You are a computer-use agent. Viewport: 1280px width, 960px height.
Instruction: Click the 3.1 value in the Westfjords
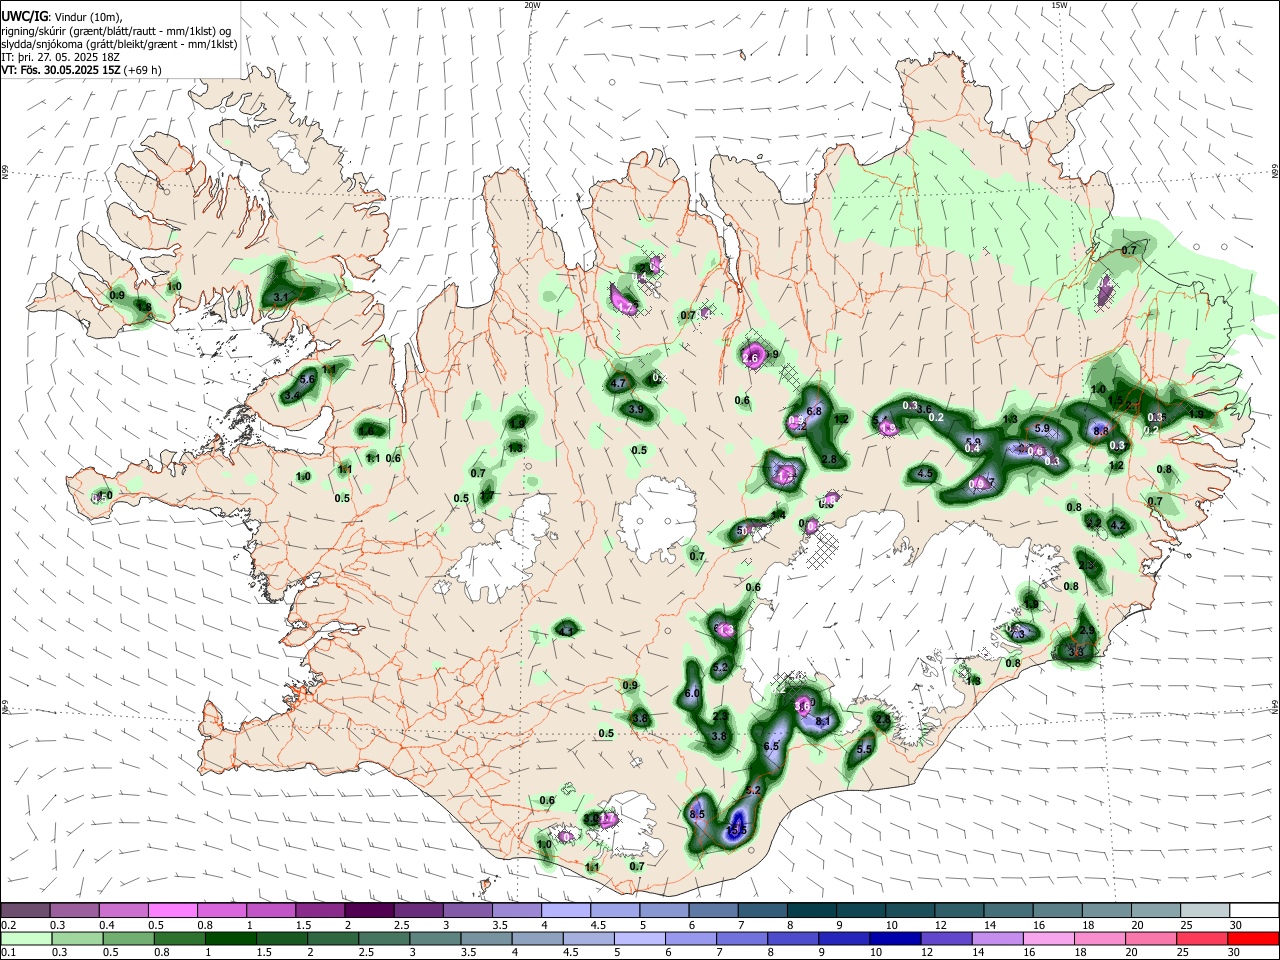(x=281, y=297)
